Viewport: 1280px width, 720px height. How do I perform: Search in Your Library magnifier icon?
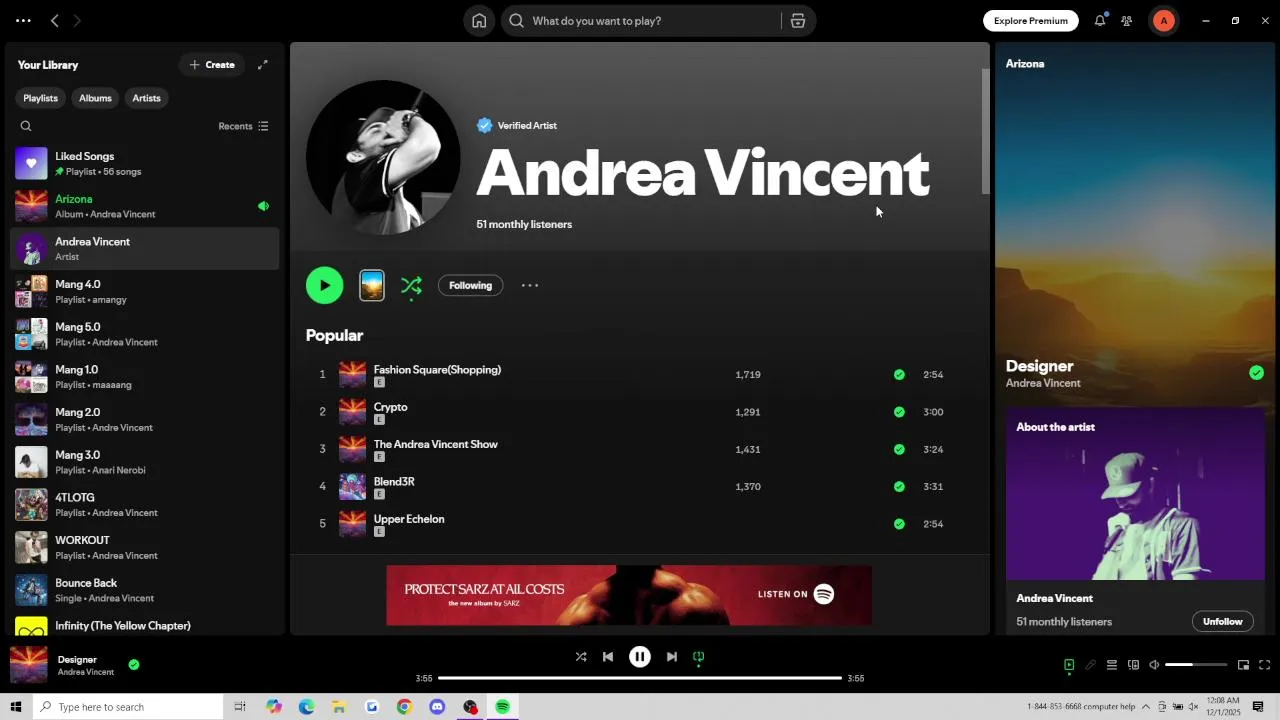[26, 126]
